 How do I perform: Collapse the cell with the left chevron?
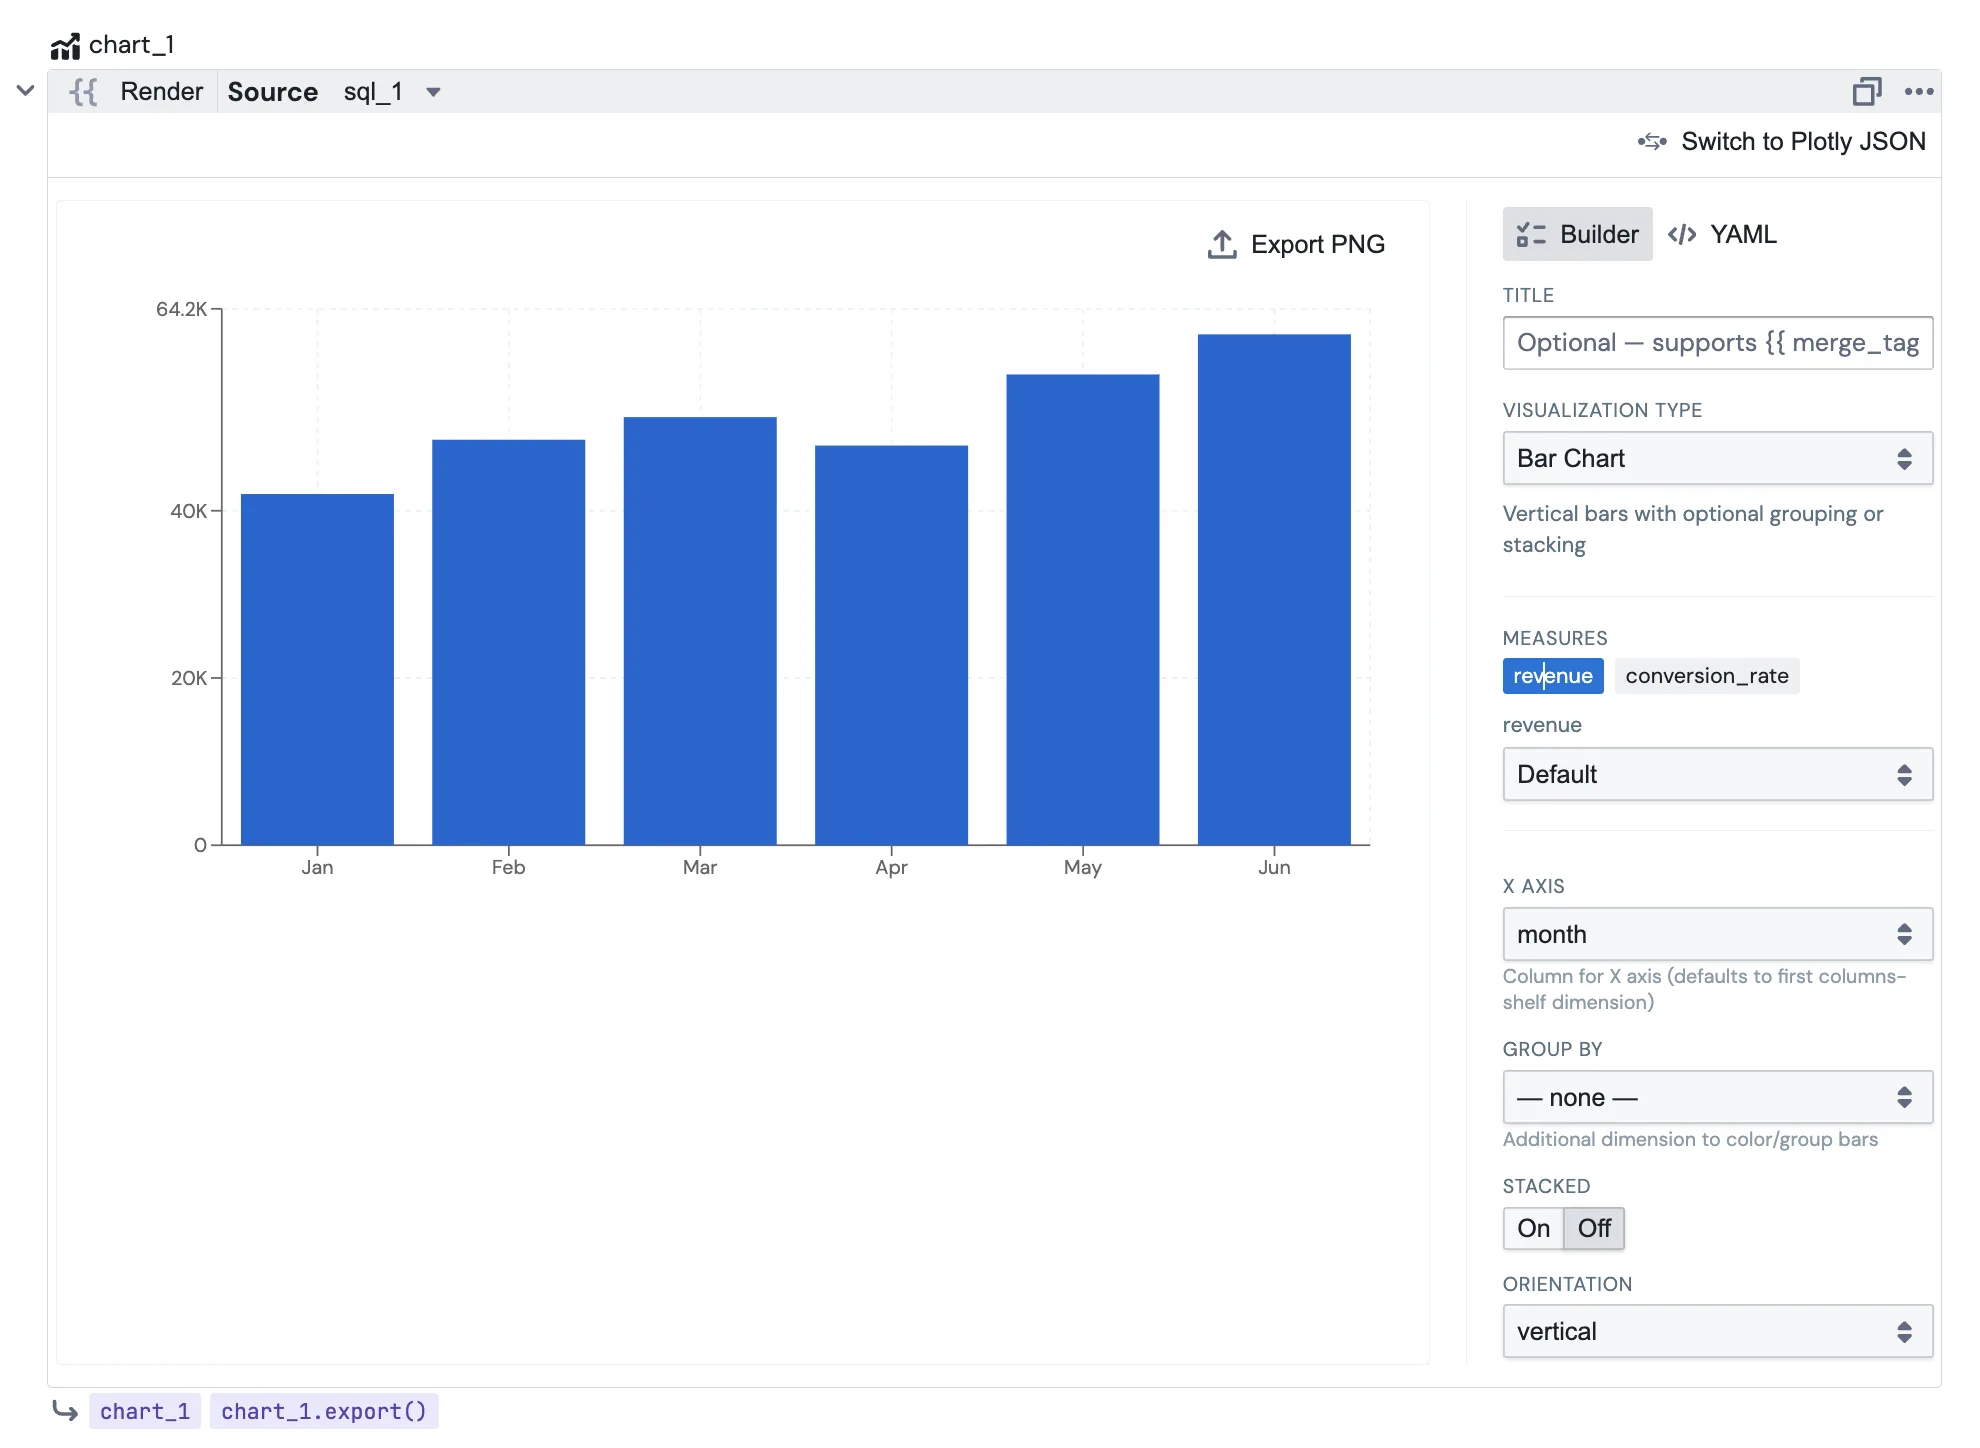pos(26,91)
